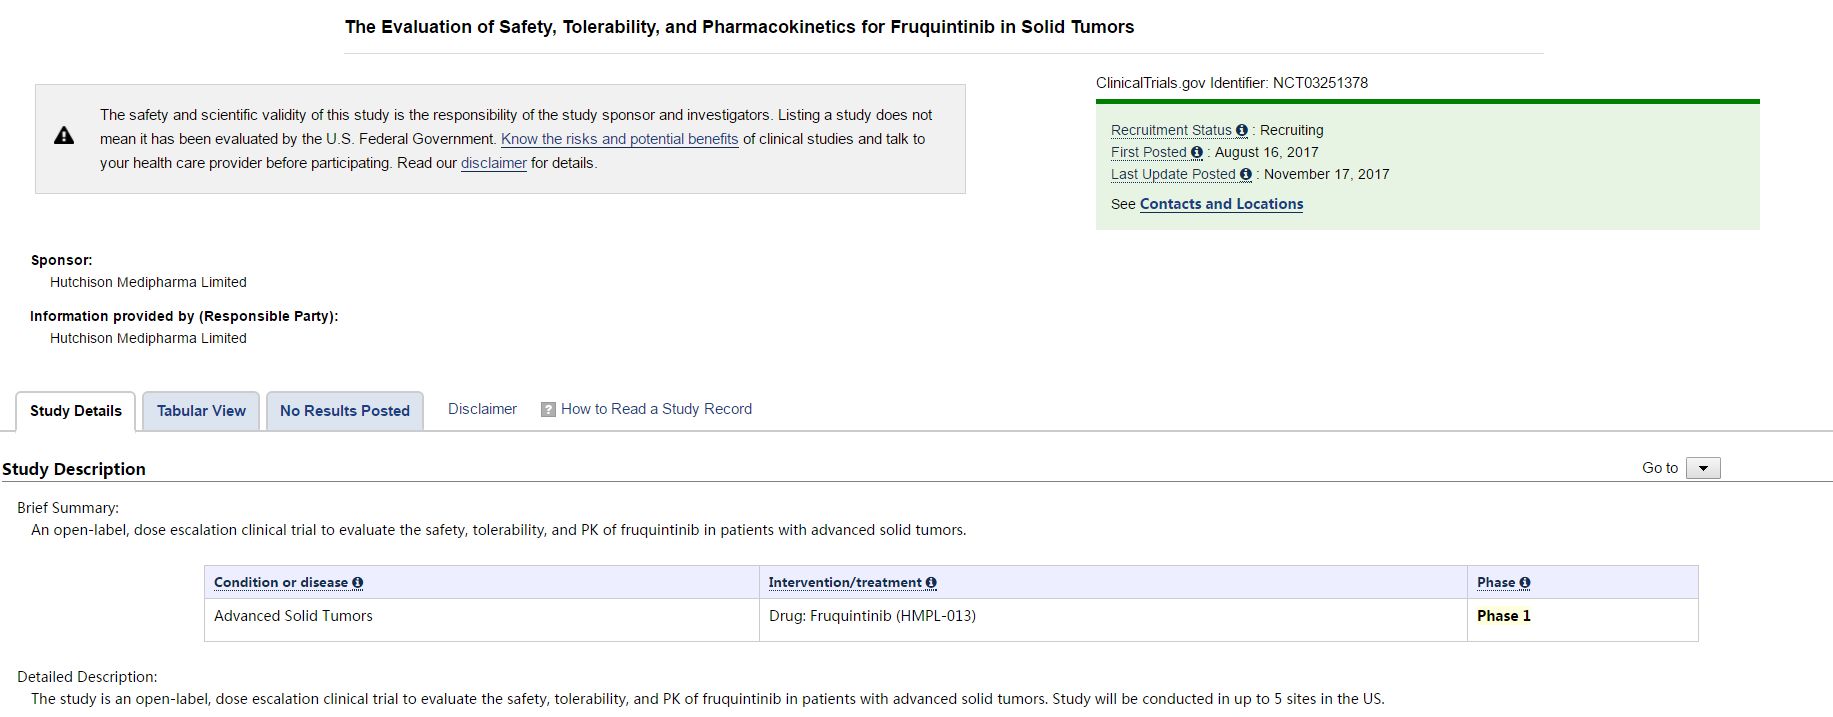The width and height of the screenshot is (1833, 717).
Task: Switch to the Tabular View tab
Action: point(201,411)
